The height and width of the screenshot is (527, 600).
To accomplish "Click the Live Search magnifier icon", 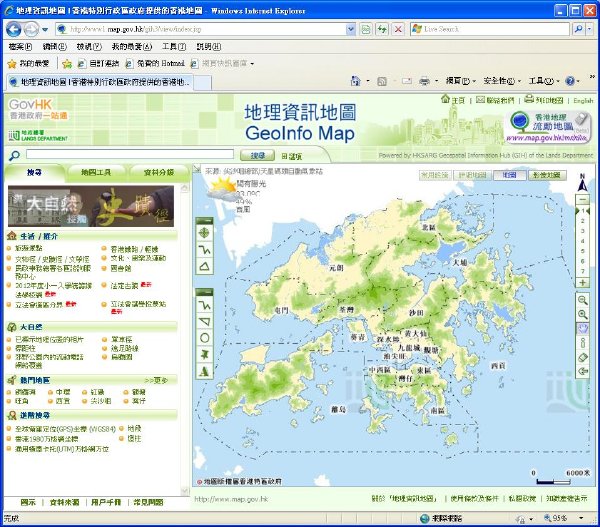I will (579, 29).
